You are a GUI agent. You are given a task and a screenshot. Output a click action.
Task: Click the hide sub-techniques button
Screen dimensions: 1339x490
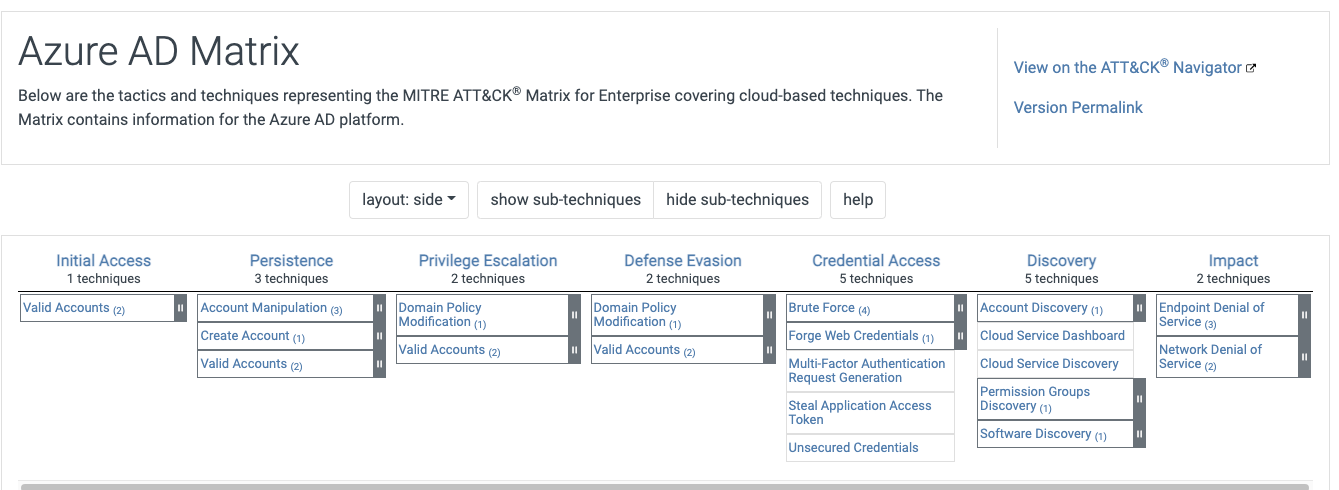(737, 200)
